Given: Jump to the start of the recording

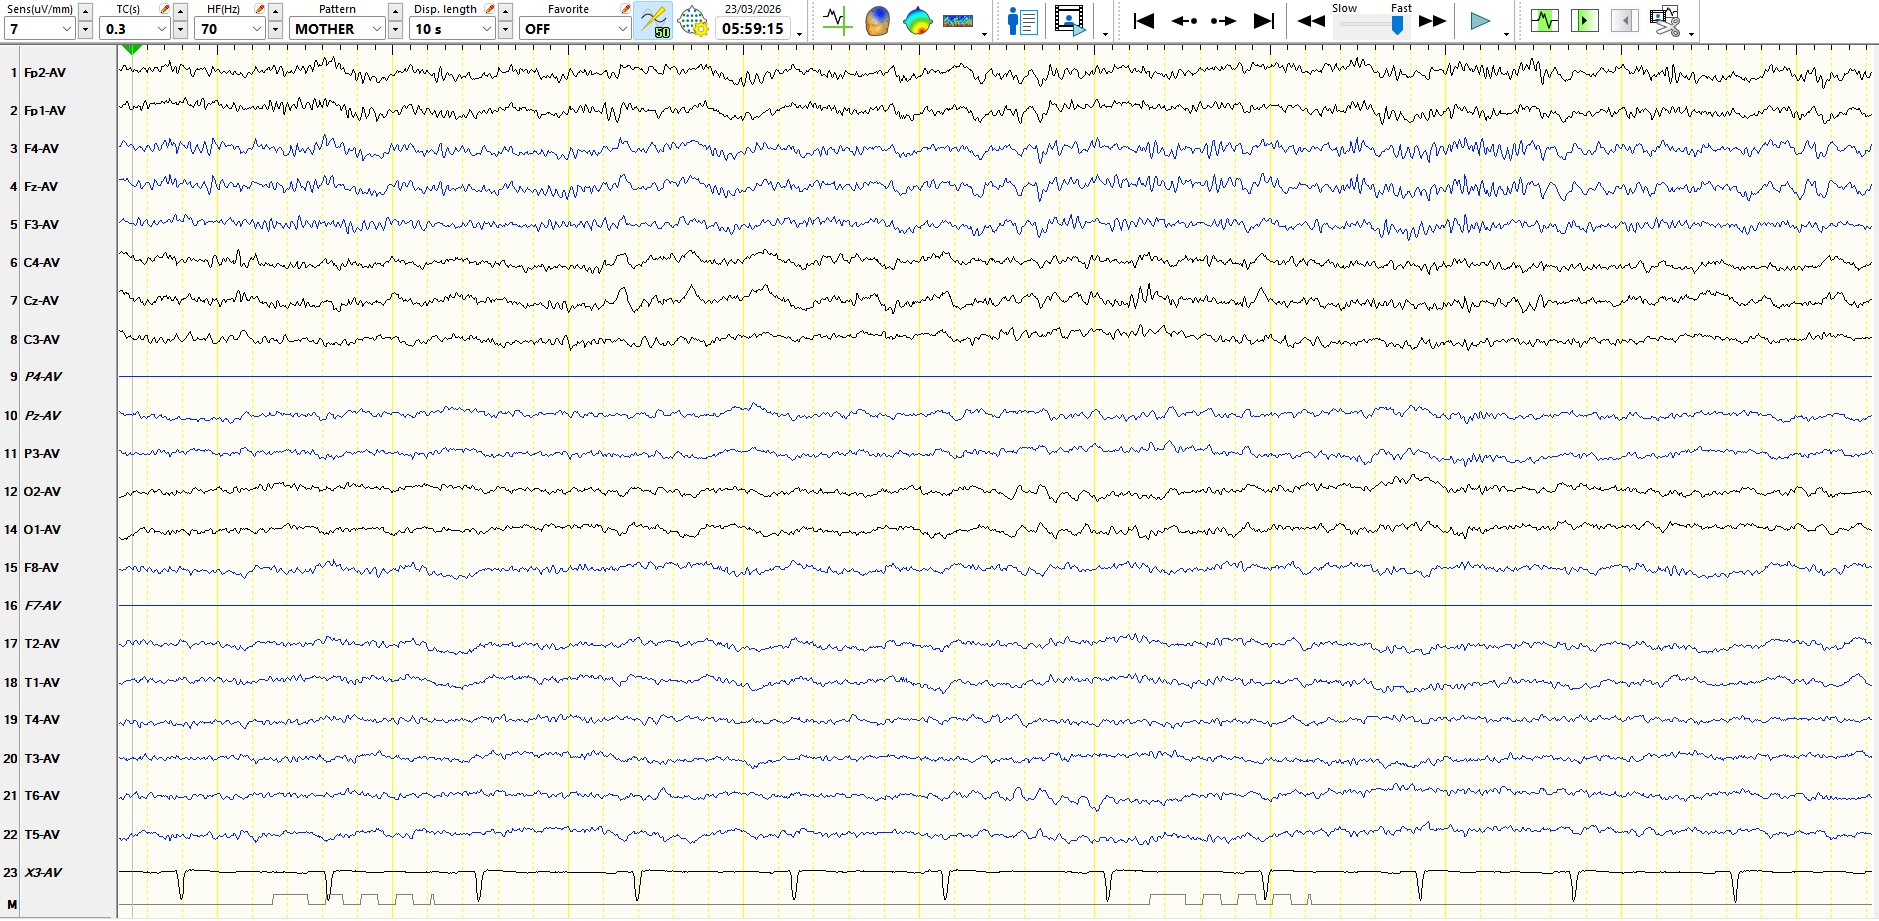Looking at the screenshot, I should click(x=1144, y=20).
